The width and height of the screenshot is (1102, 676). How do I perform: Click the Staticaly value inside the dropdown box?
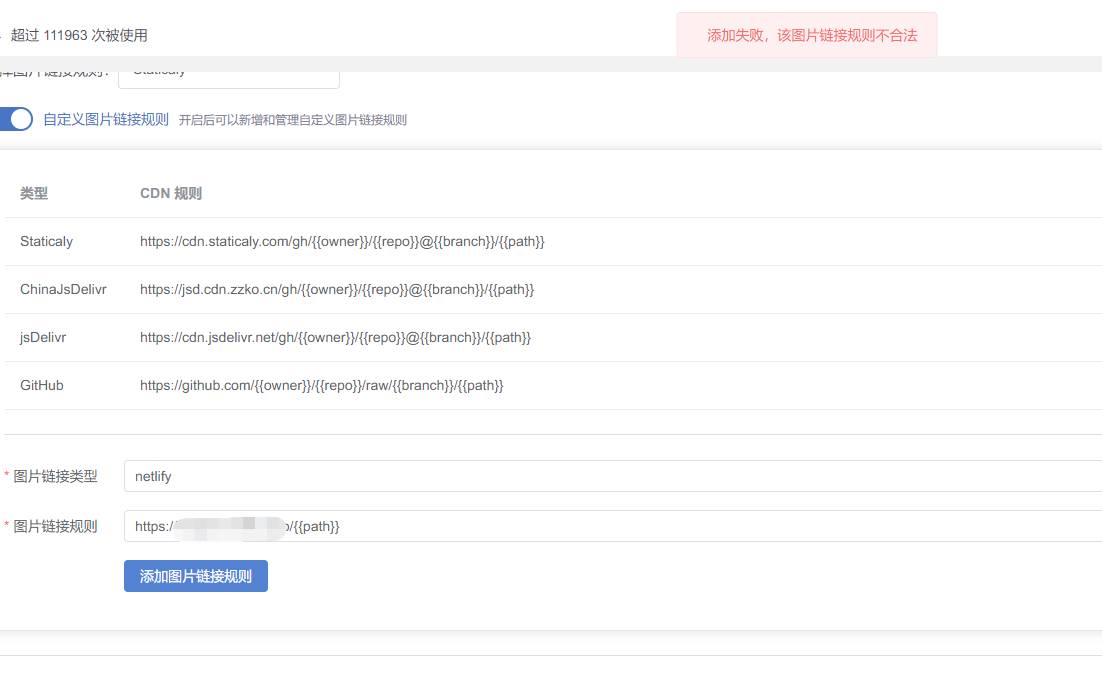pos(160,69)
